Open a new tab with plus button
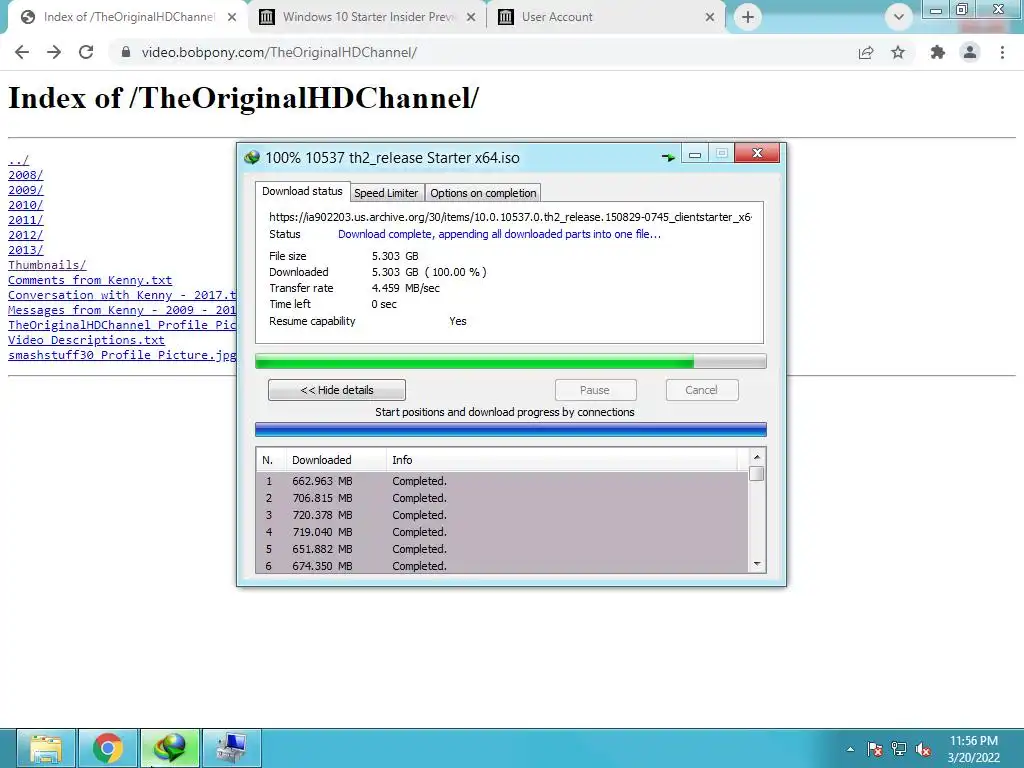The height and width of the screenshot is (768, 1024). pos(748,17)
